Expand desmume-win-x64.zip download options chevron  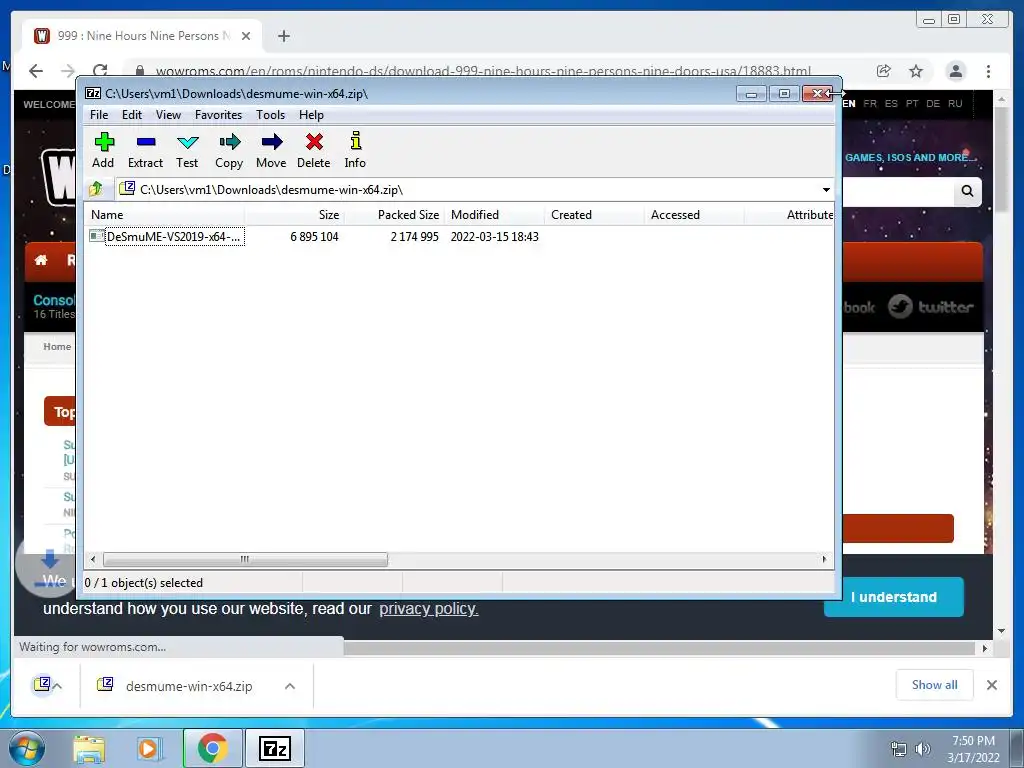[x=290, y=686]
